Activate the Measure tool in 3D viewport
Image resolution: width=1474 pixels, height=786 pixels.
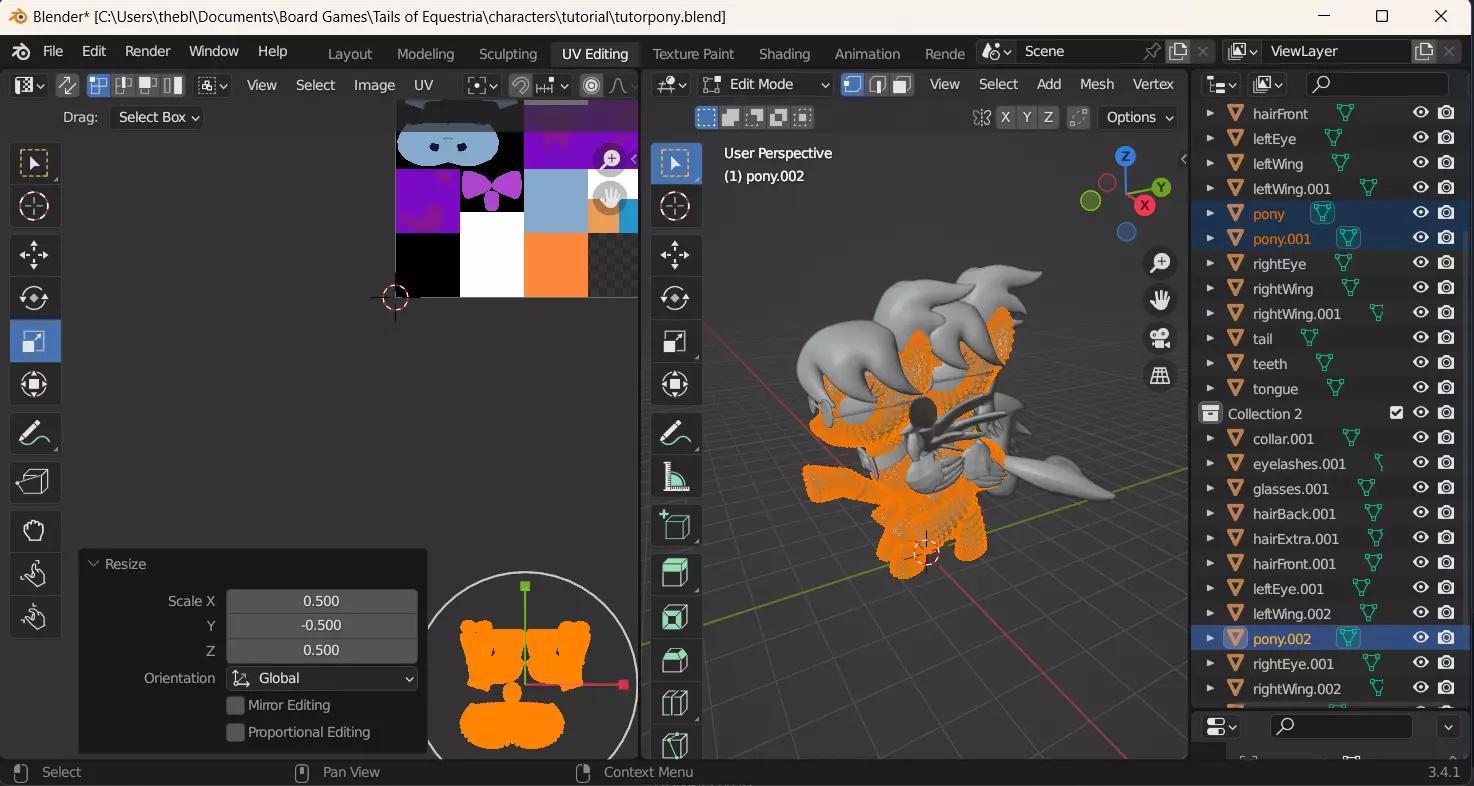[675, 478]
